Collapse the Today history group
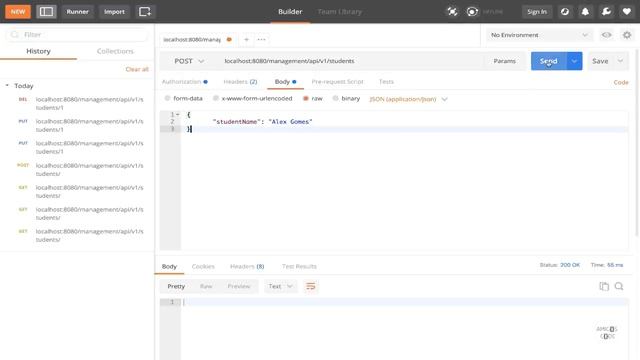Image resolution: width=640 pixels, height=360 pixels. 7,85
